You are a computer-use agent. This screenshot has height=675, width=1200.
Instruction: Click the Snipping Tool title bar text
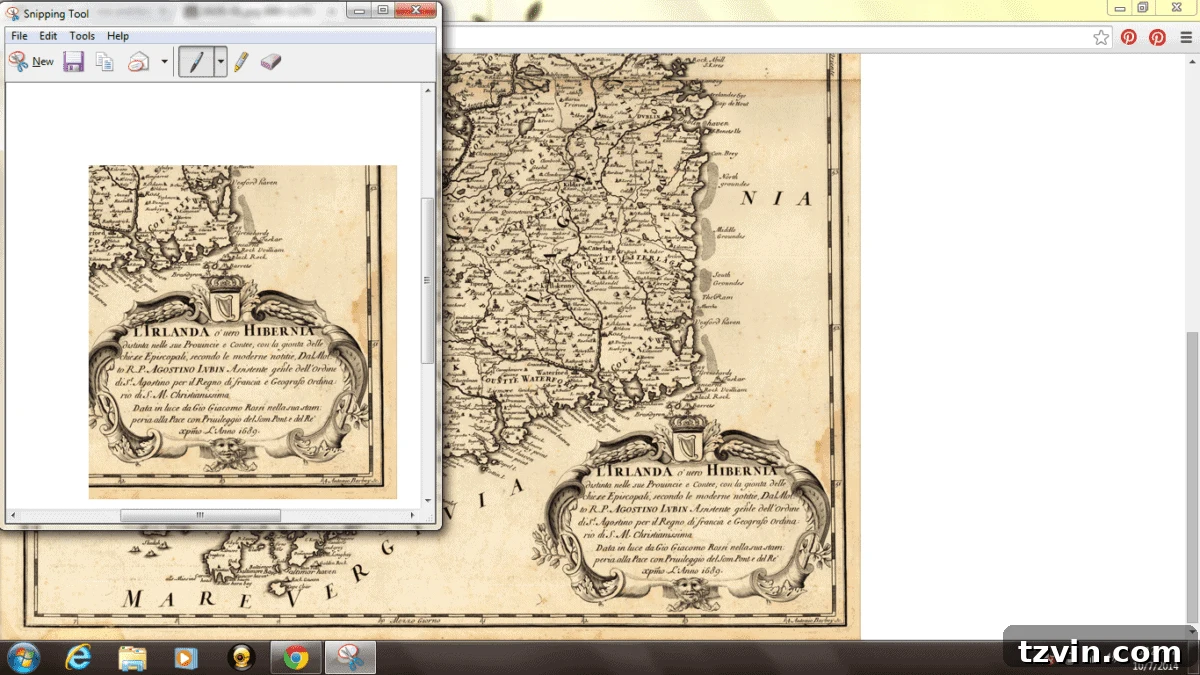pos(56,14)
